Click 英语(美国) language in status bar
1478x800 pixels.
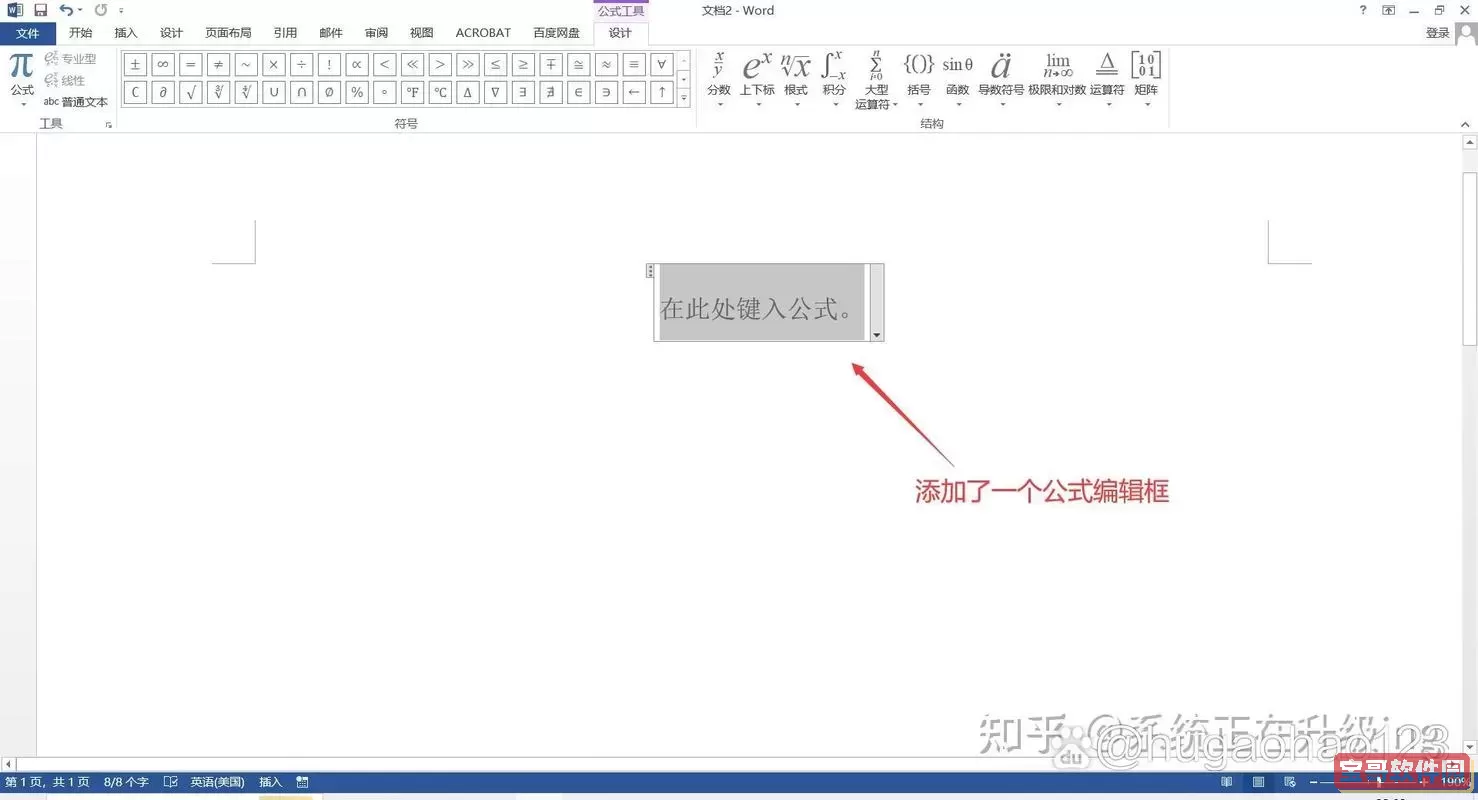(x=217, y=782)
